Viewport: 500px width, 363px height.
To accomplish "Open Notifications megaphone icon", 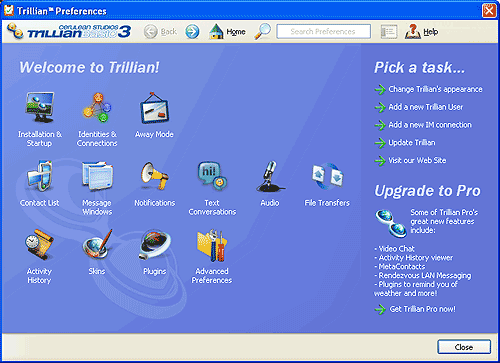I will click(x=154, y=176).
